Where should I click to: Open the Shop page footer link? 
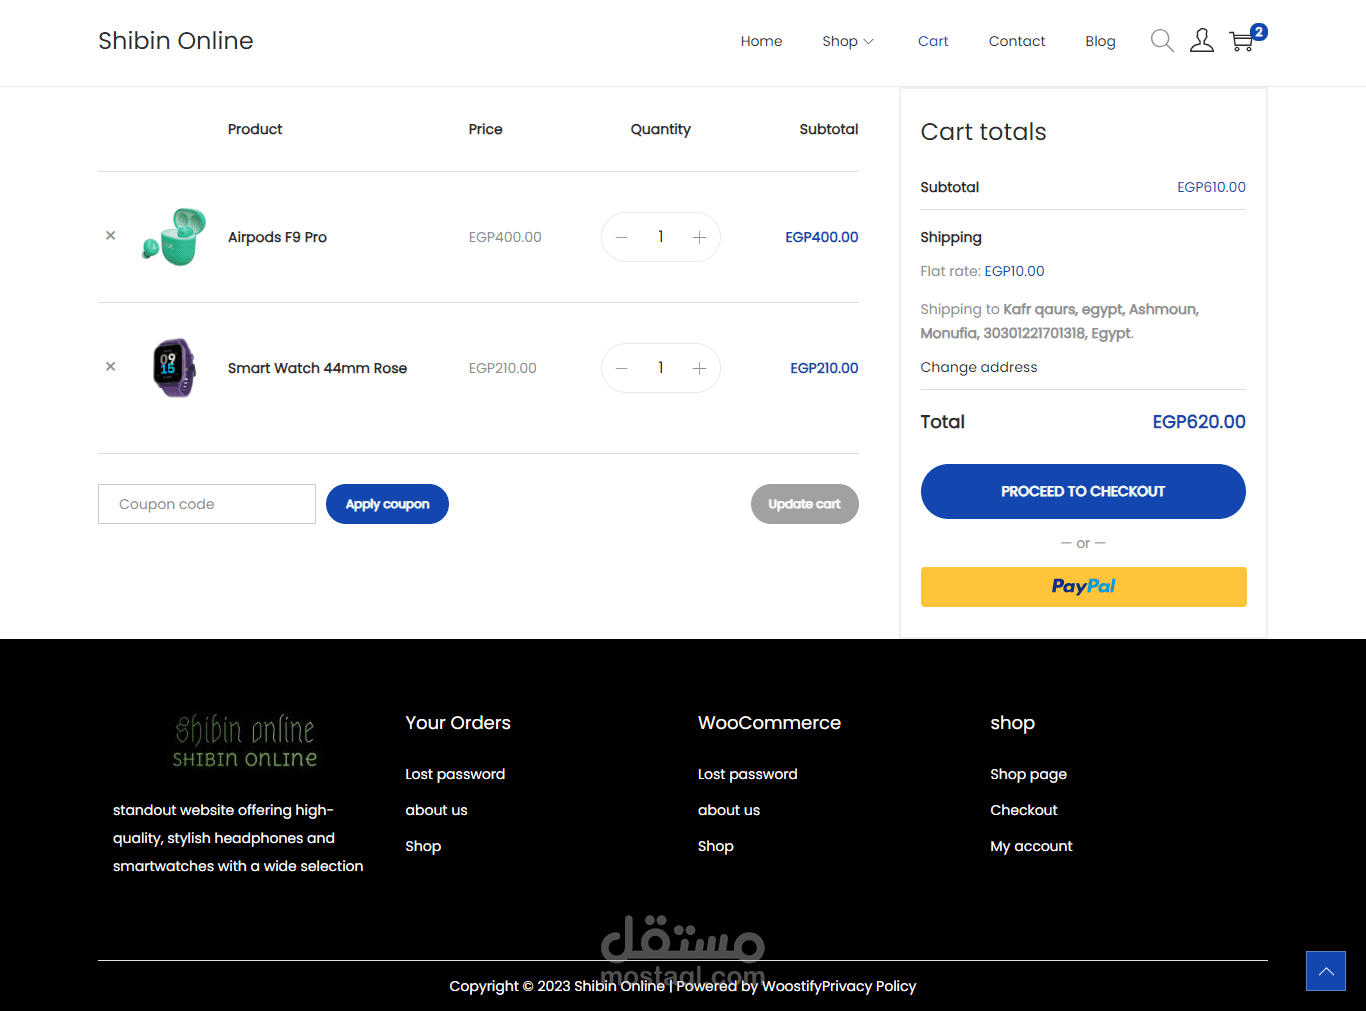tap(1028, 774)
